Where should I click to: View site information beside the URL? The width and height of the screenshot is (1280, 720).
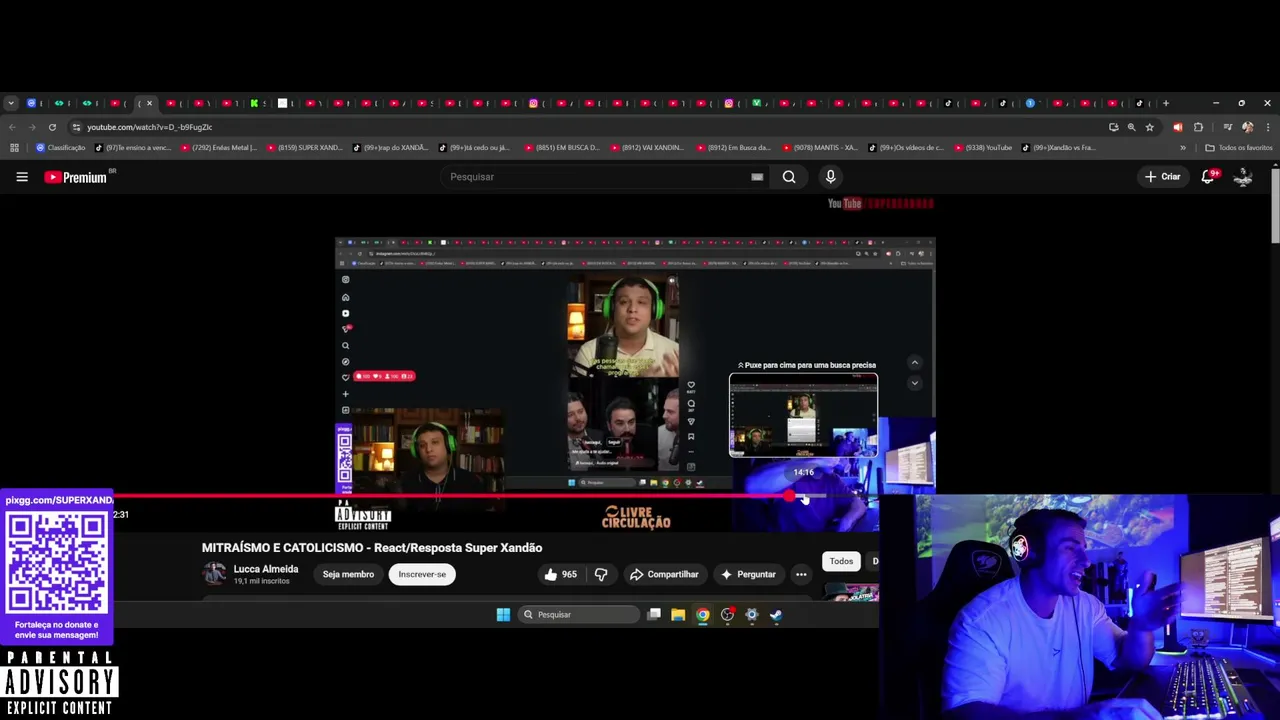pyautogui.click(x=76, y=127)
